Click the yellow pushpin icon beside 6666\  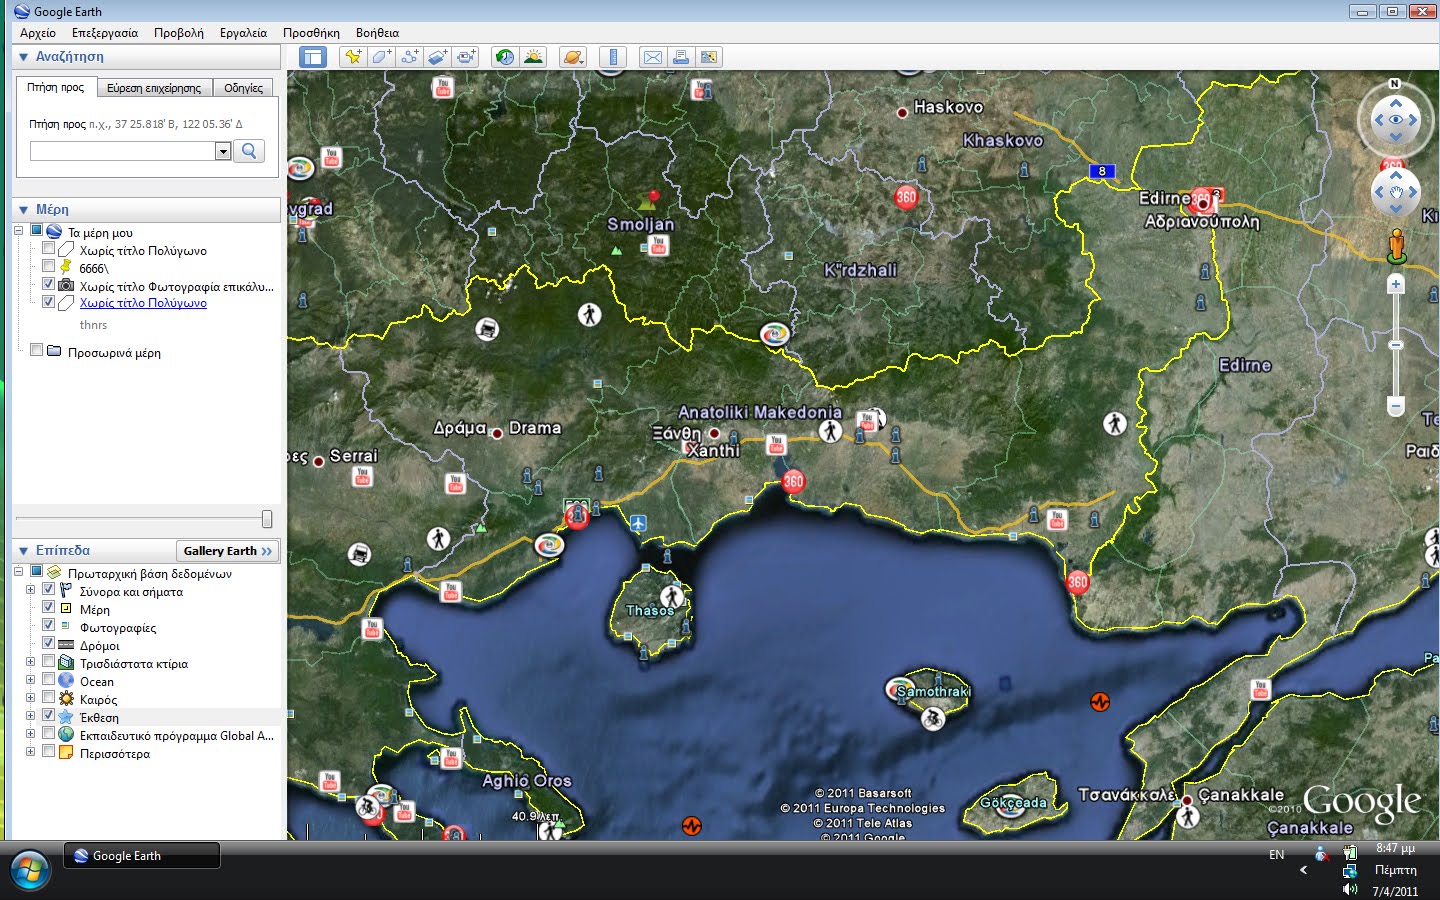pos(66,267)
